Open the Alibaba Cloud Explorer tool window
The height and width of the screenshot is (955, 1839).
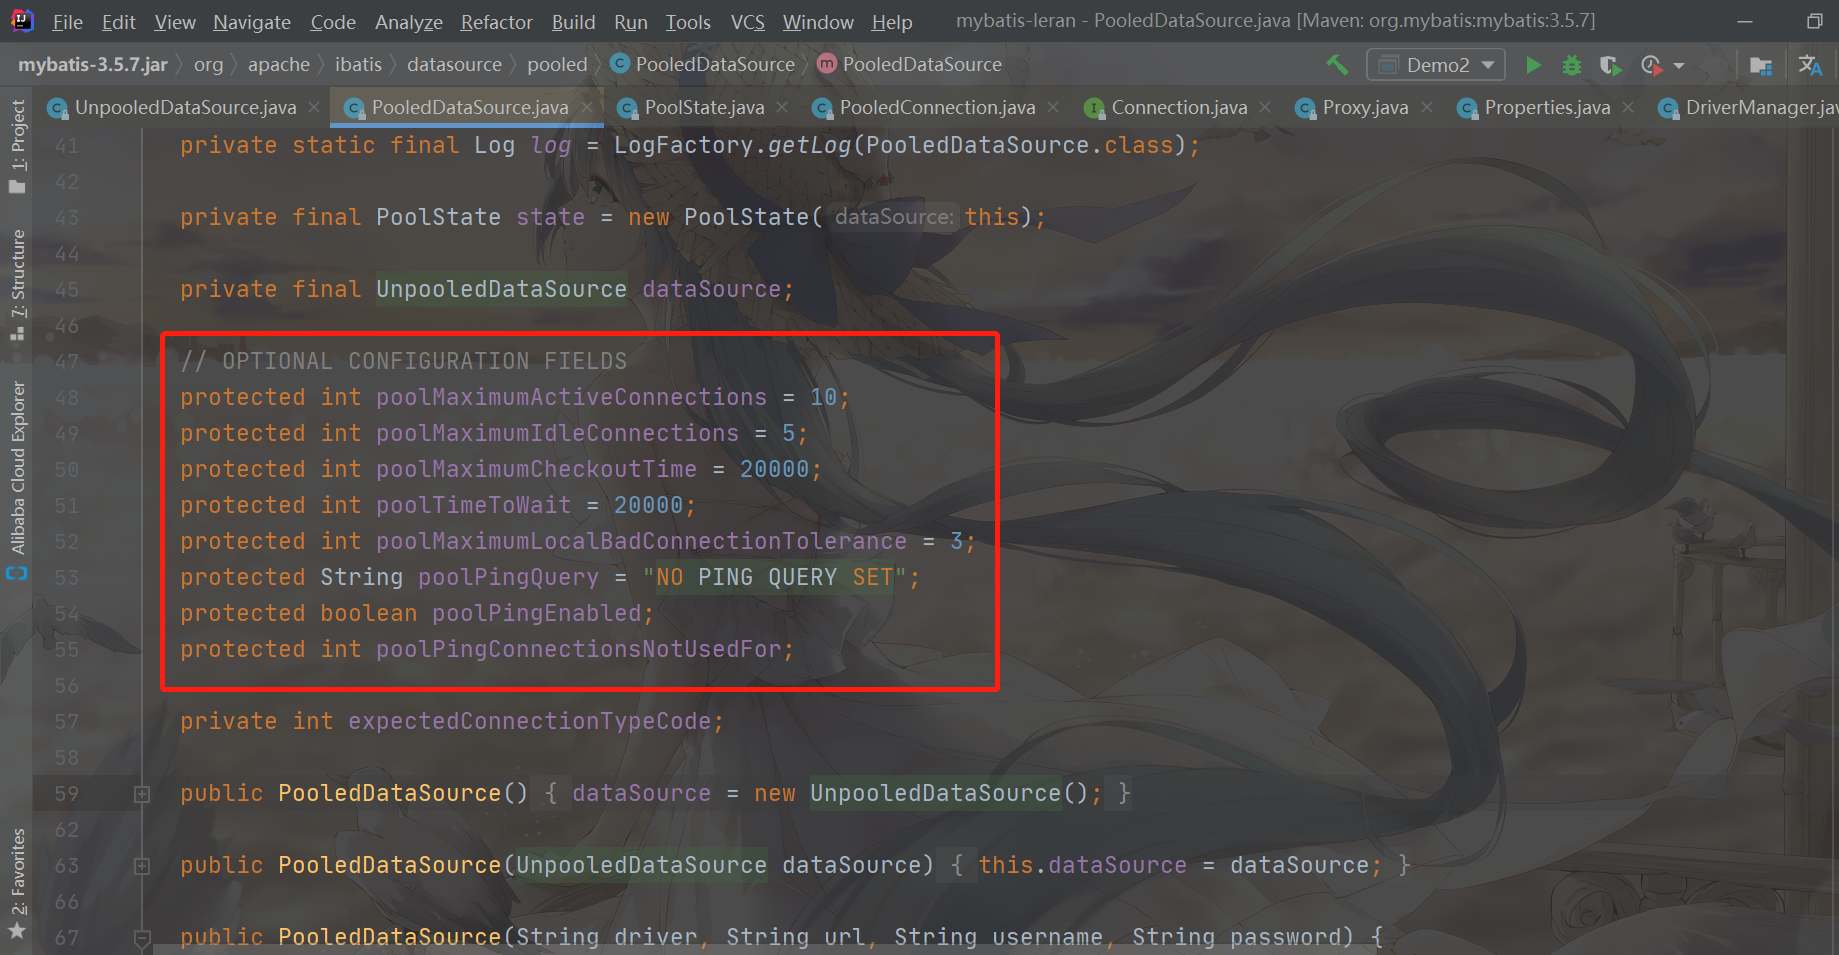pyautogui.click(x=17, y=480)
